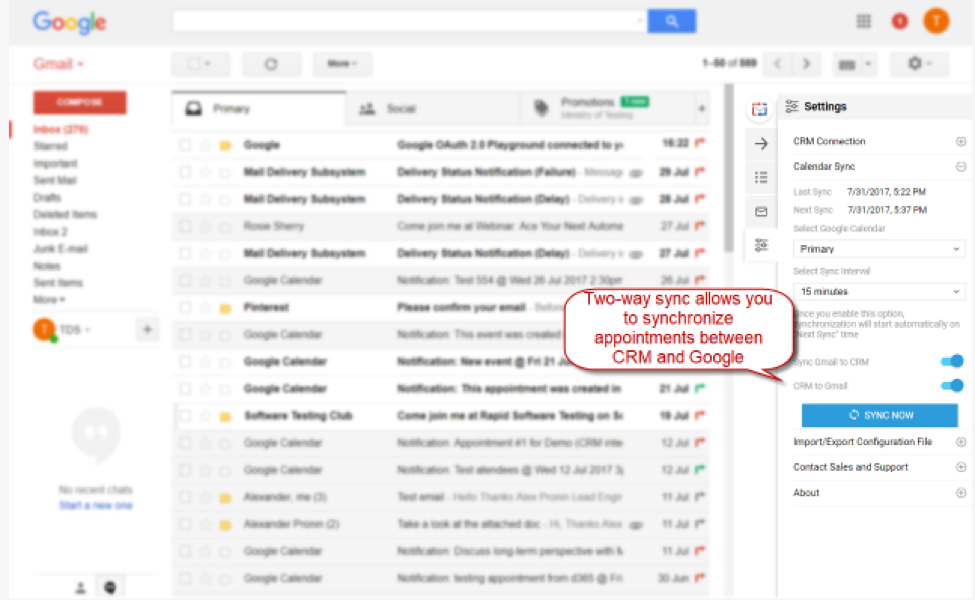This screenshot has width=975, height=600.
Task: Open the Sent Mail folder
Action: click(x=55, y=180)
